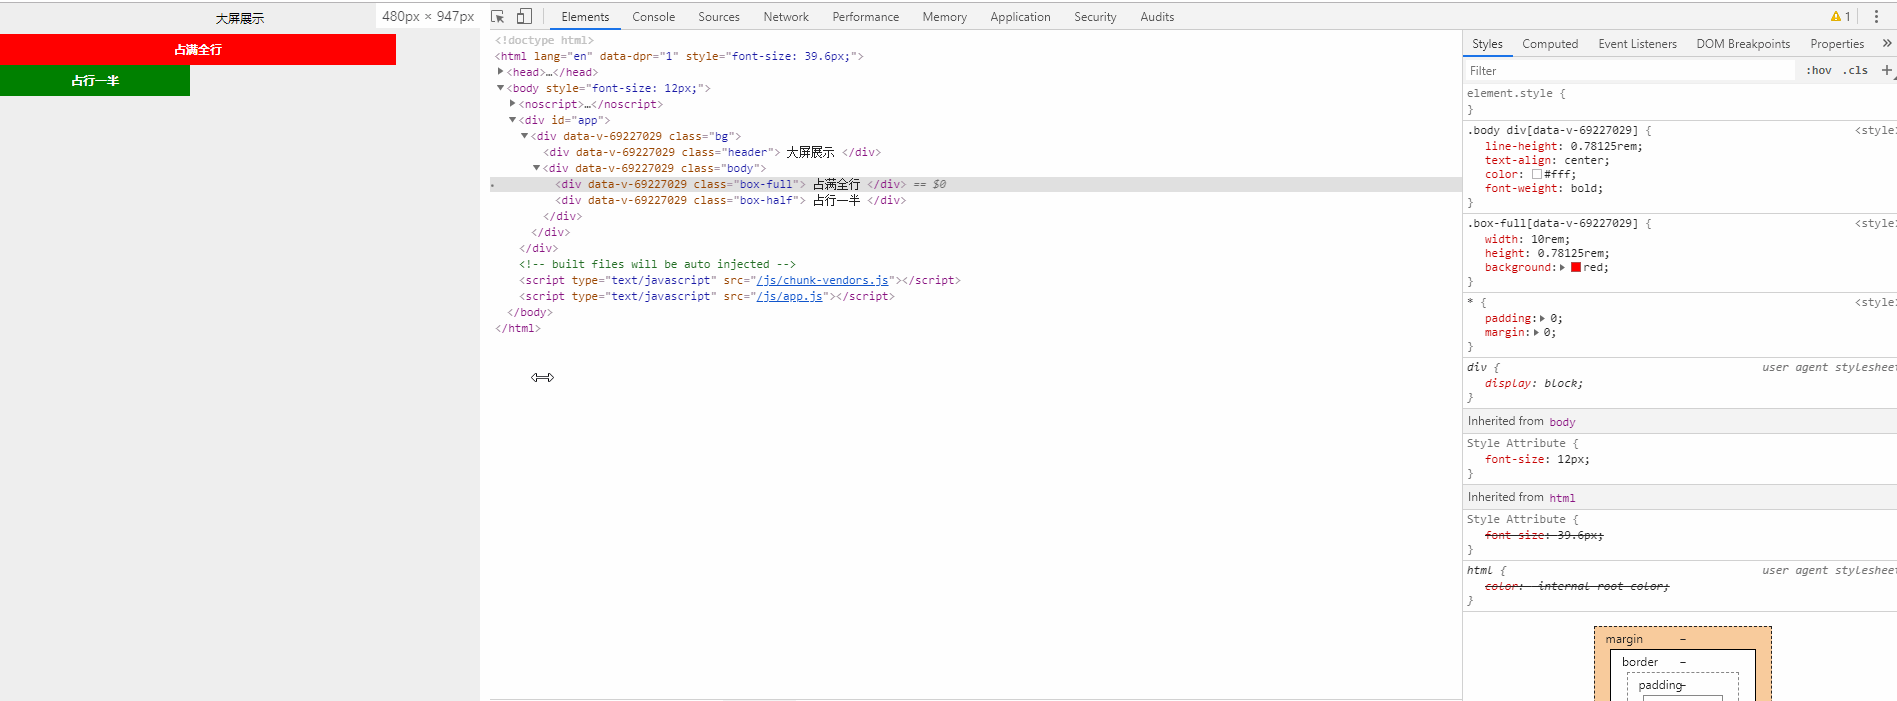Click the red 占满全行 box in page

point(198,50)
